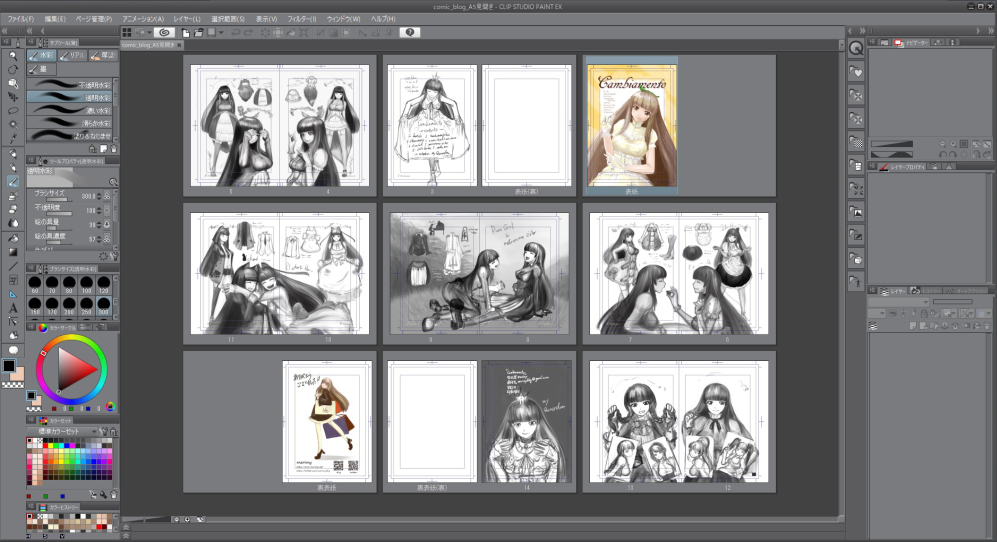Select the Pen tool
997x542 pixels.
point(13,153)
